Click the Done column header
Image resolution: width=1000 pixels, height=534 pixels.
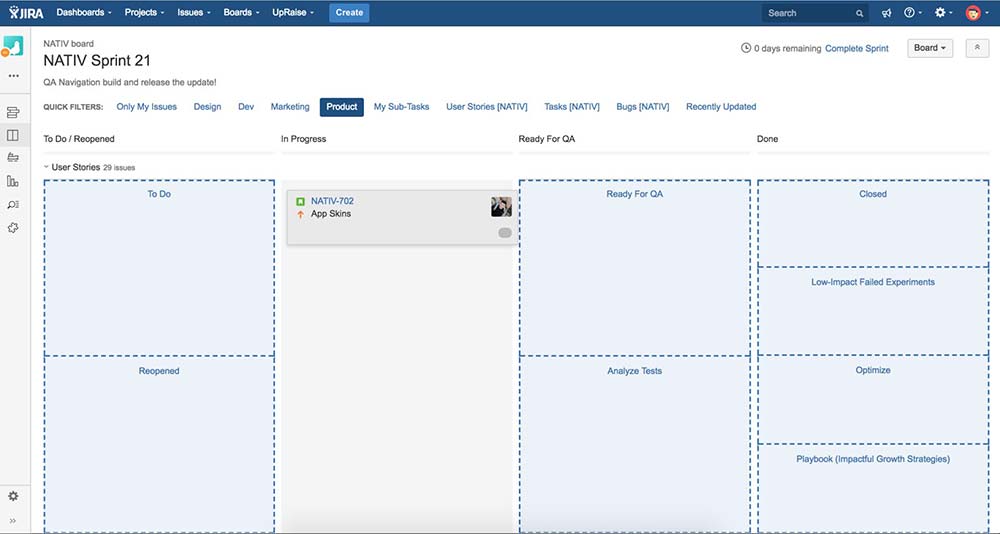pyautogui.click(x=767, y=138)
